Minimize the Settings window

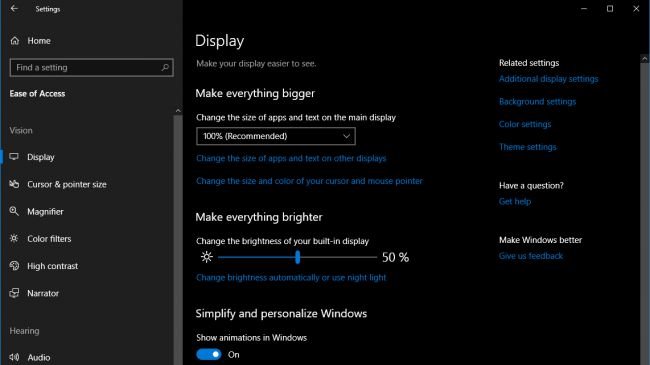coord(584,8)
